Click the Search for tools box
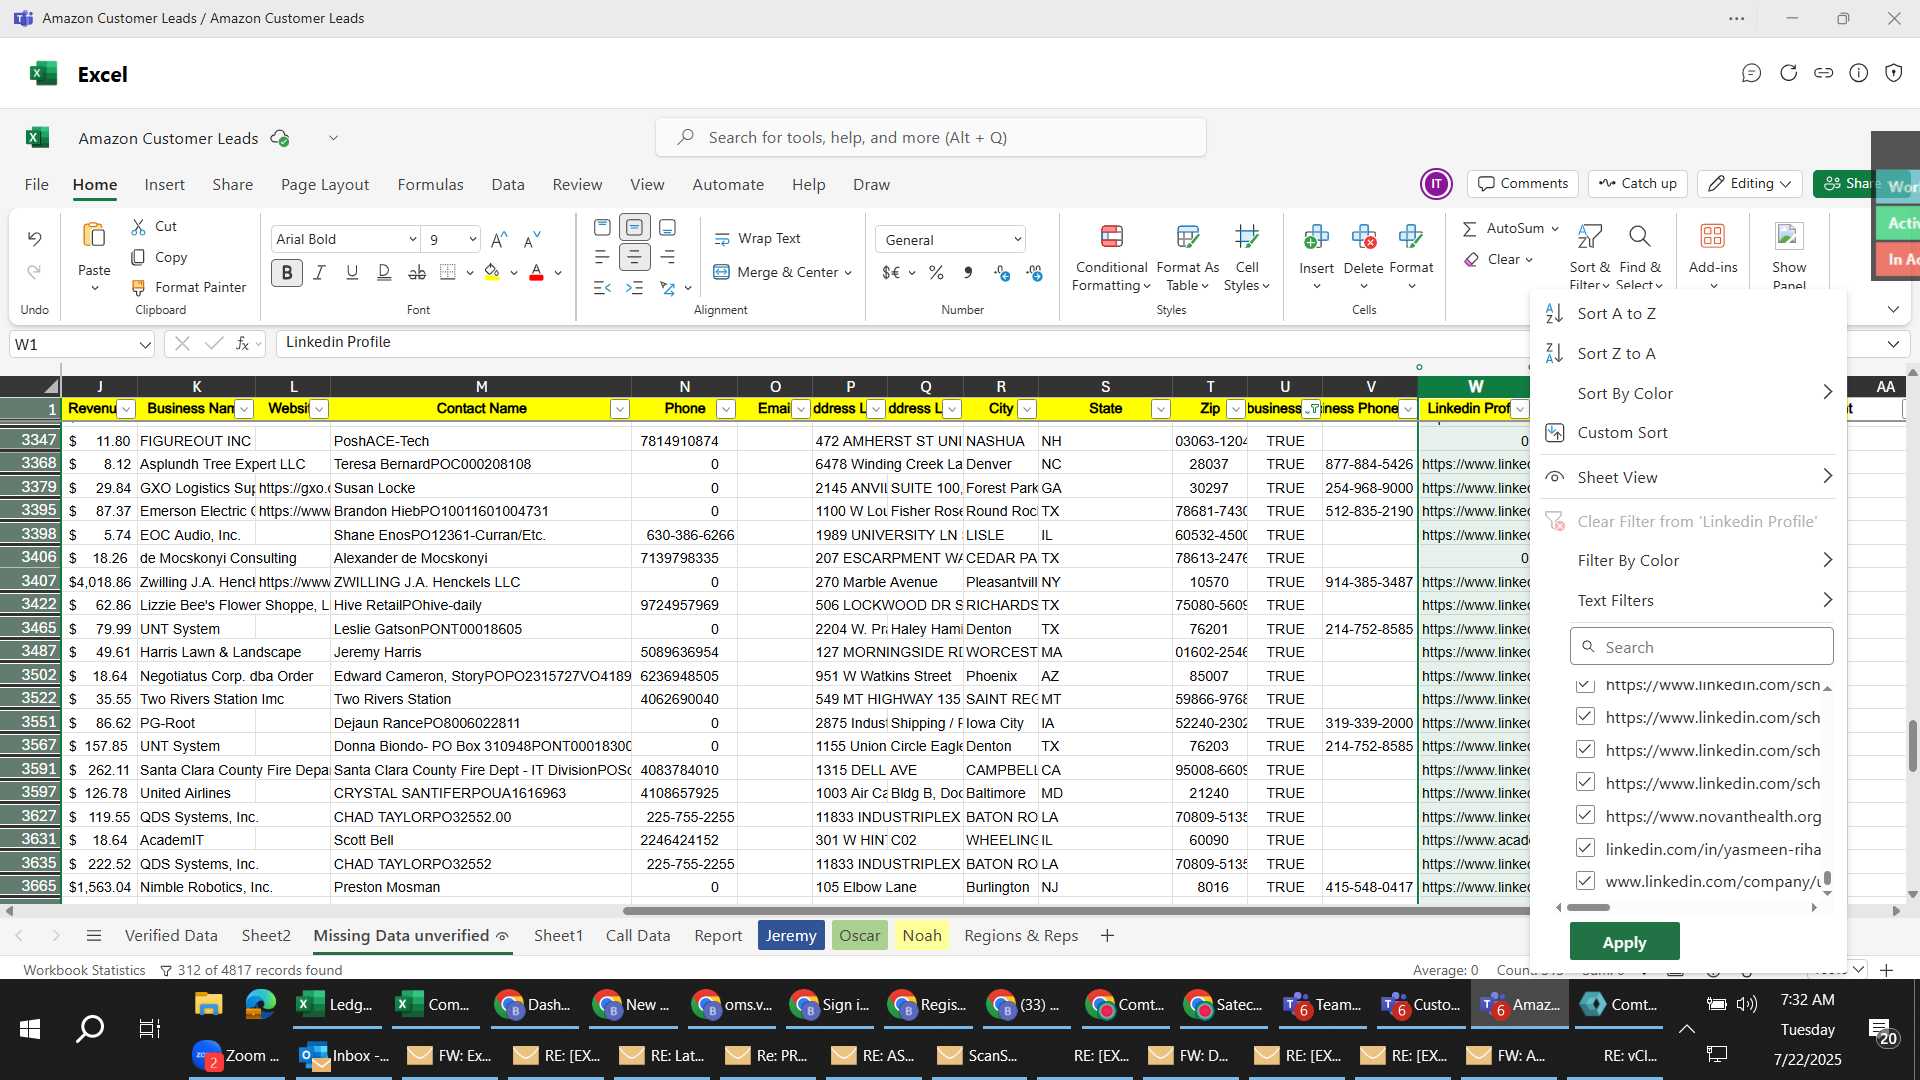Viewport: 1920px width, 1080px height. [x=930, y=137]
